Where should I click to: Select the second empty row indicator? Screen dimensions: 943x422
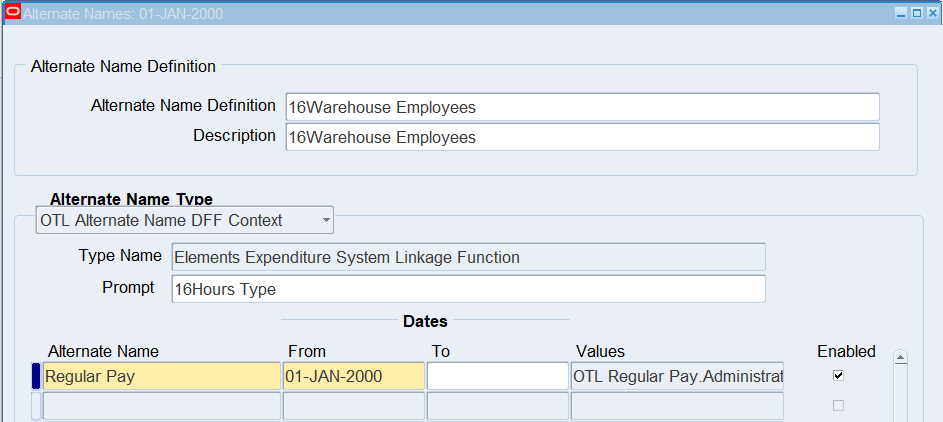(x=37, y=406)
